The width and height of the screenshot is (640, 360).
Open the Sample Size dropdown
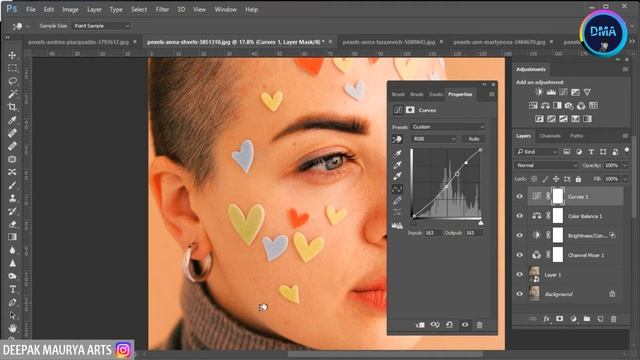[101, 26]
